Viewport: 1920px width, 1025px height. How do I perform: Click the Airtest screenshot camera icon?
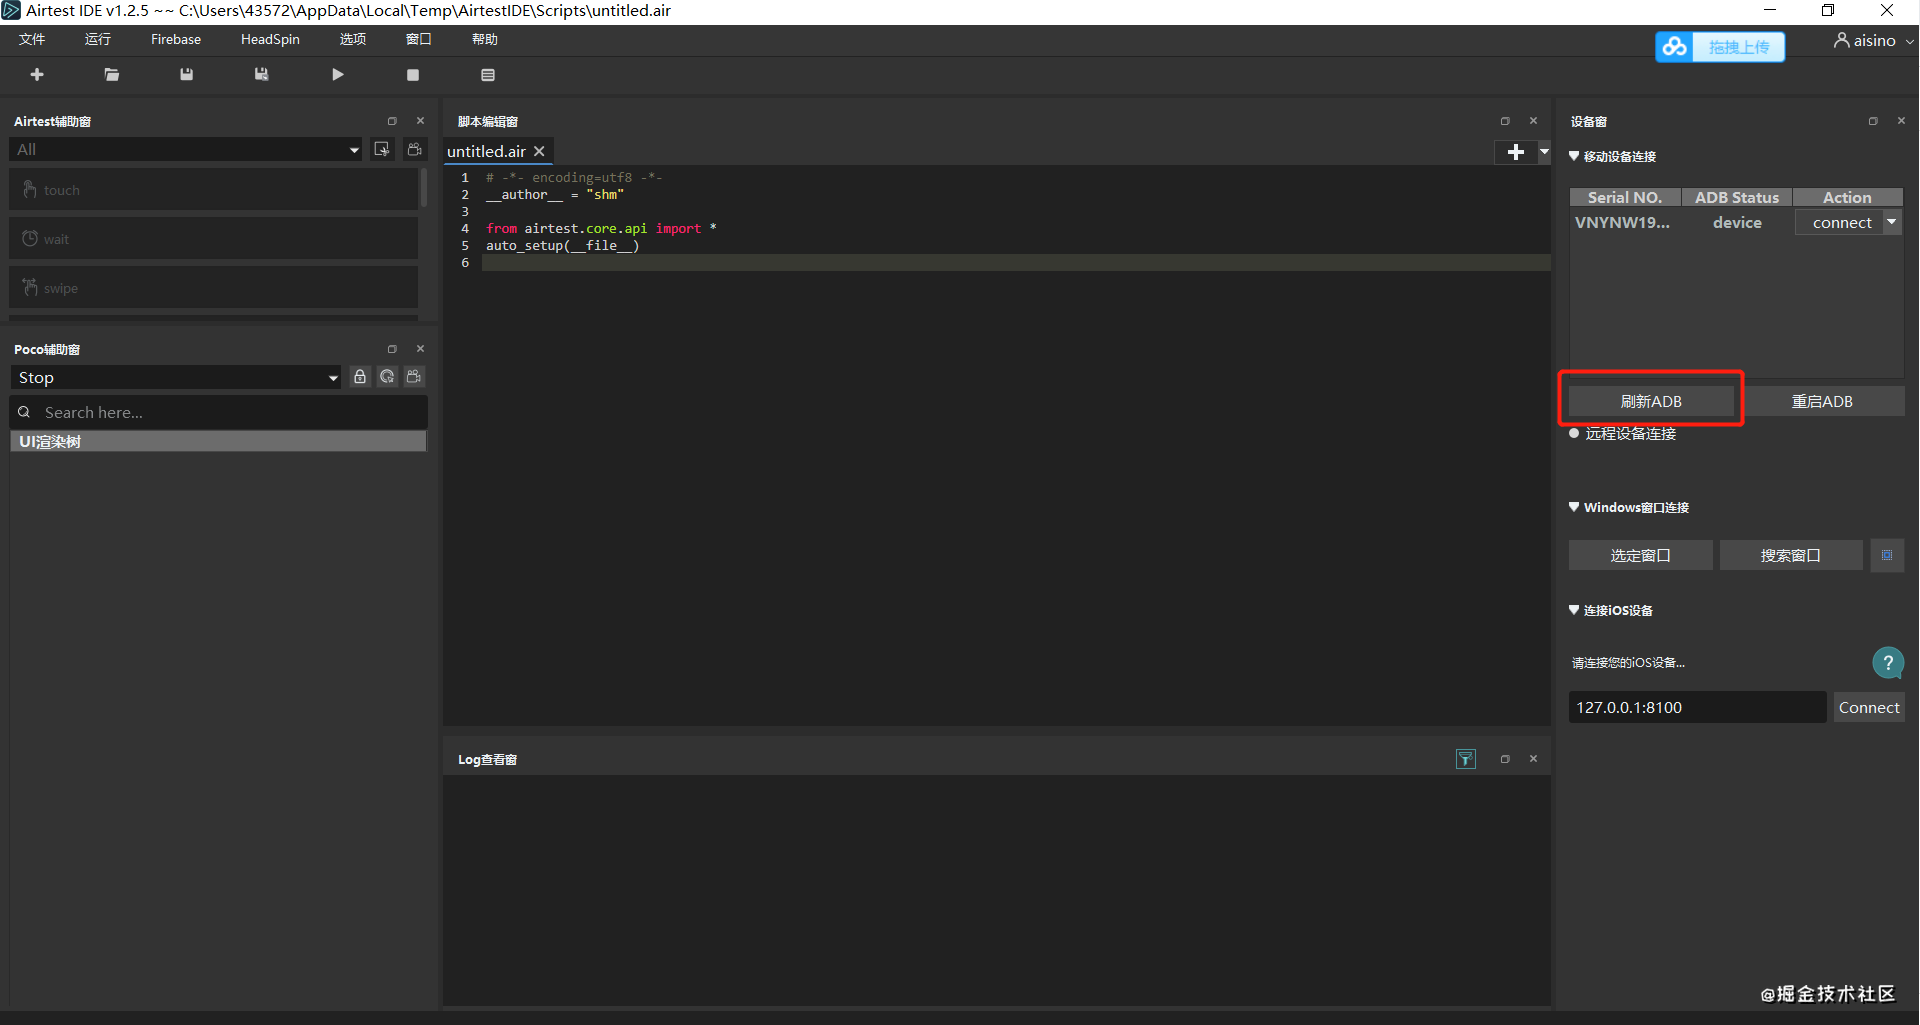coord(414,149)
